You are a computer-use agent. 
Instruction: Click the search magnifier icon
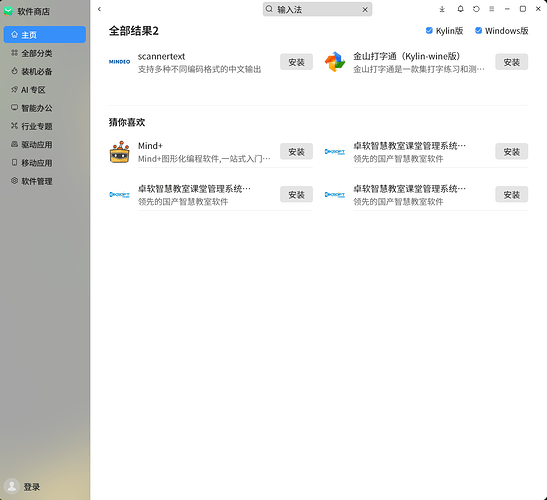(x=269, y=9)
